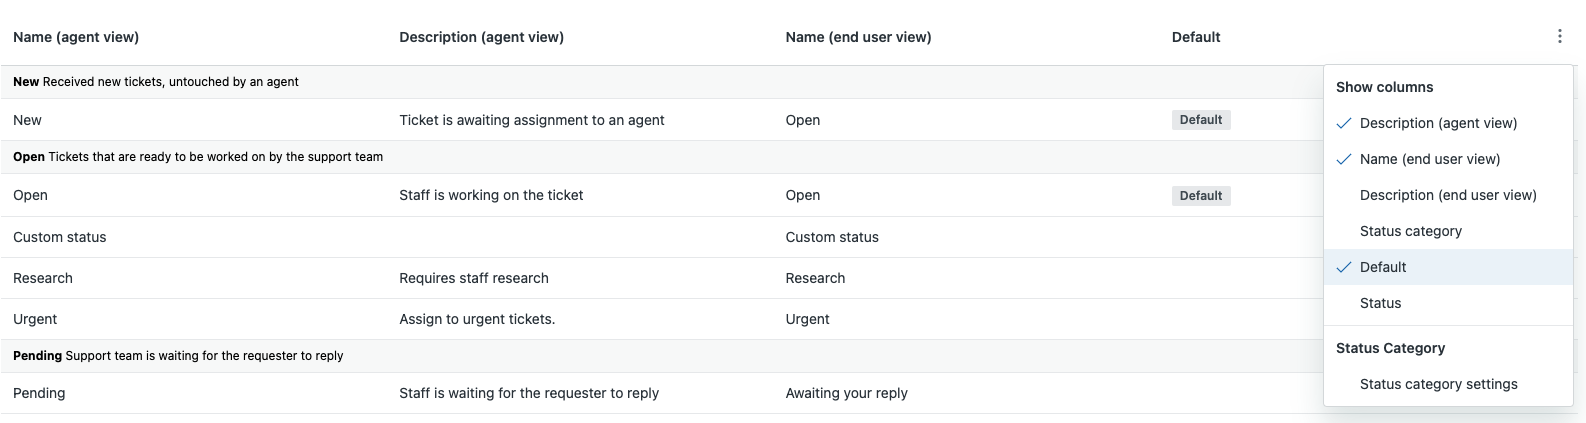
Task: Click the Name (end user view) header
Action: [x=858, y=37]
